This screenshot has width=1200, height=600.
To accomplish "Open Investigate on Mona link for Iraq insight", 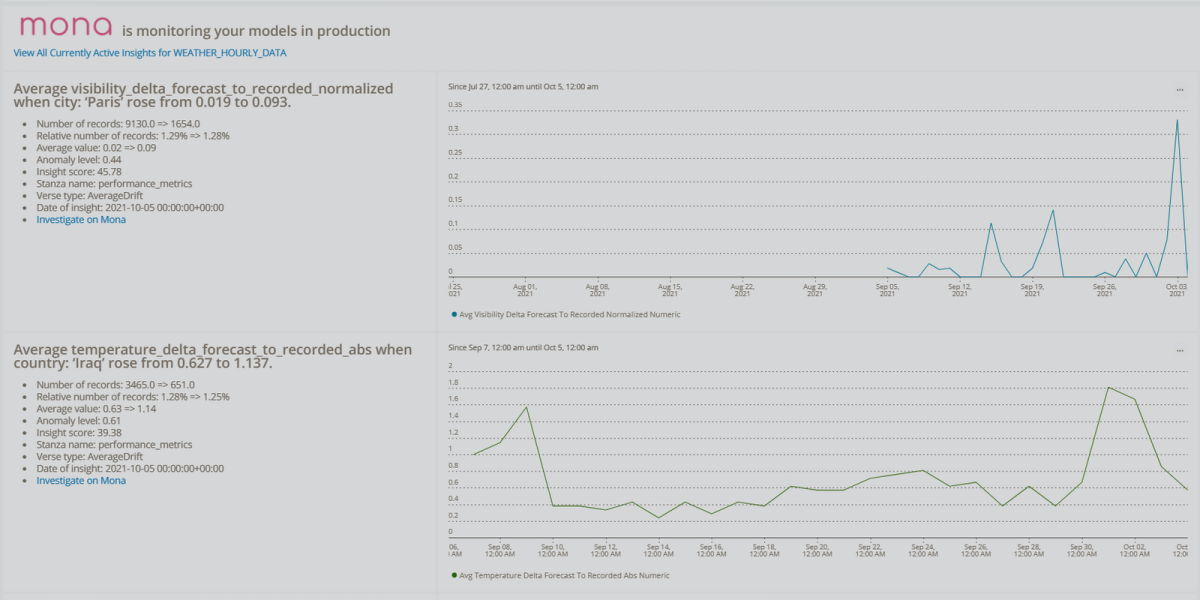I will (81, 480).
